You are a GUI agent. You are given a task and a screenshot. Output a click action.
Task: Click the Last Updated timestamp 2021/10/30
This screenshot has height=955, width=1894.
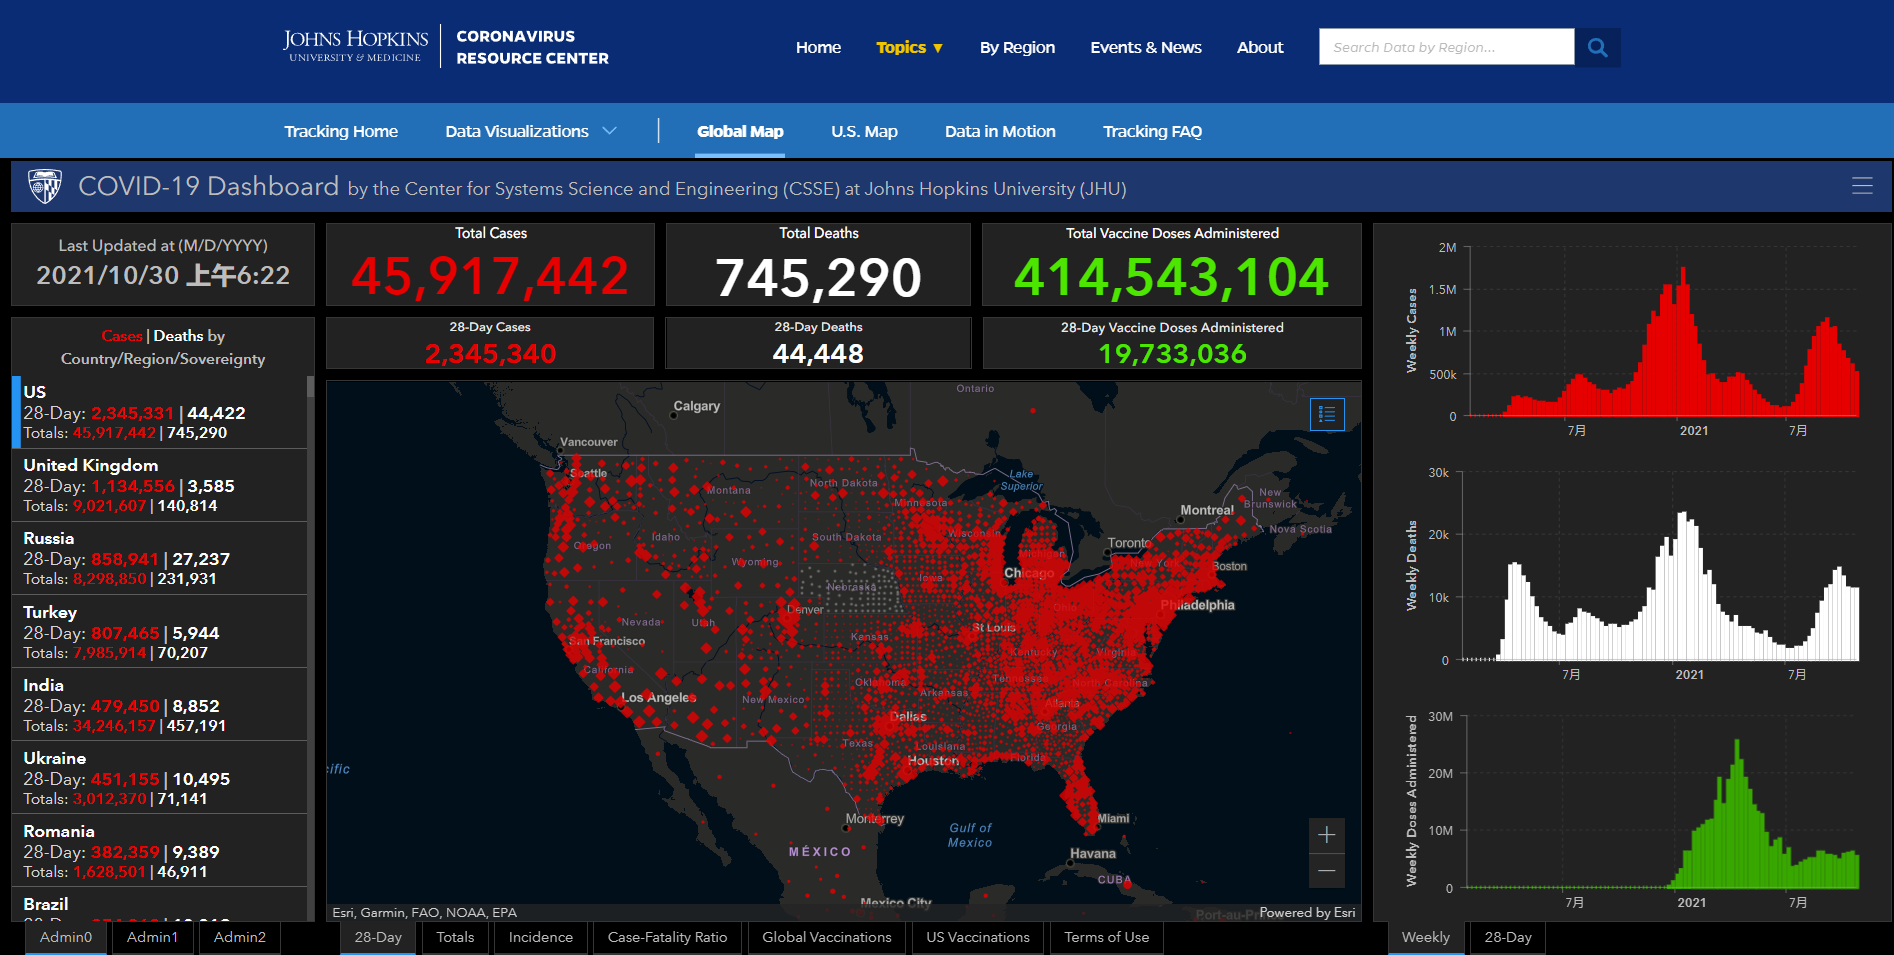(163, 275)
